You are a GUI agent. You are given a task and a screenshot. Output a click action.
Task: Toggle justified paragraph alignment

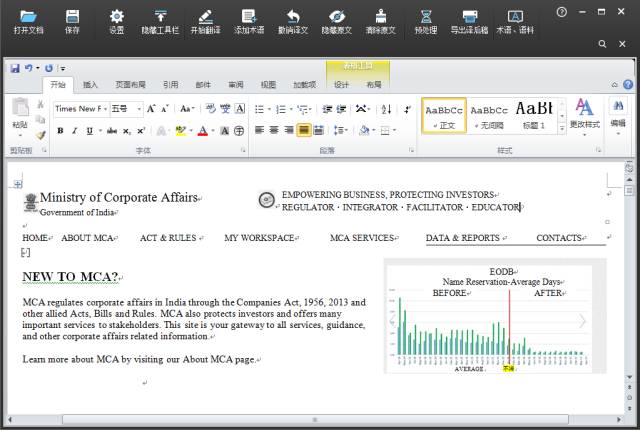coord(304,130)
